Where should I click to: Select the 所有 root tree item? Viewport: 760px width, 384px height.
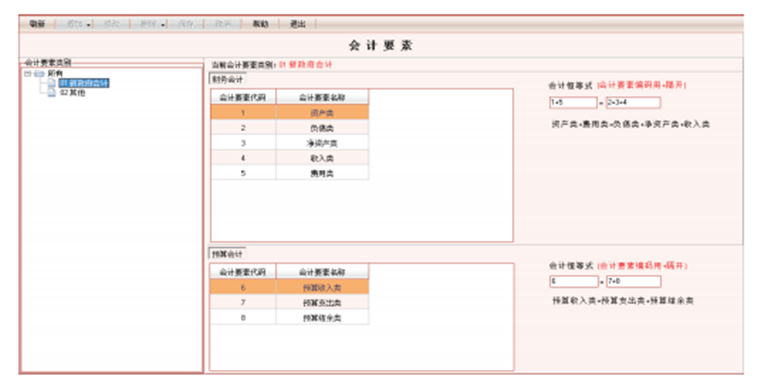55,74
